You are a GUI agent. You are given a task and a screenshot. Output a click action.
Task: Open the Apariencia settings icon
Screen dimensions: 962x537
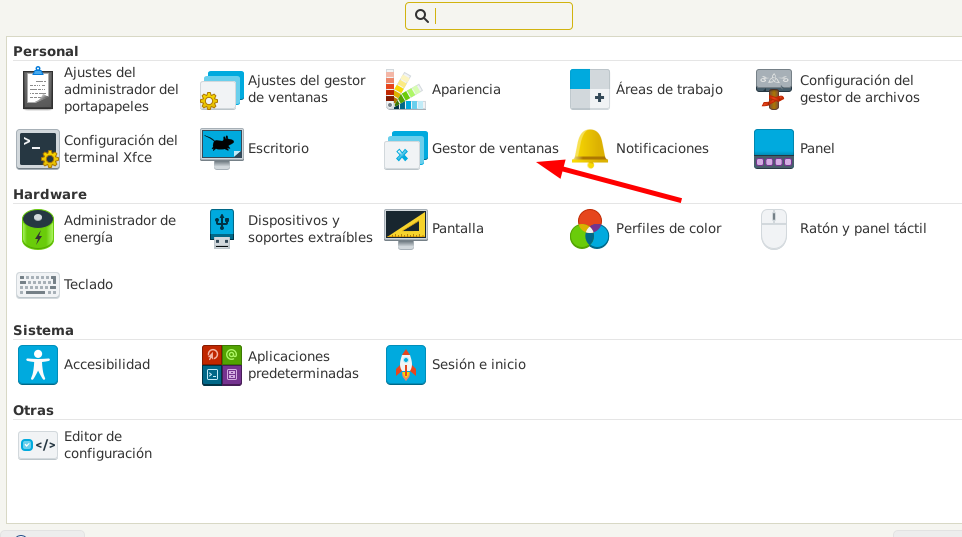pos(405,89)
